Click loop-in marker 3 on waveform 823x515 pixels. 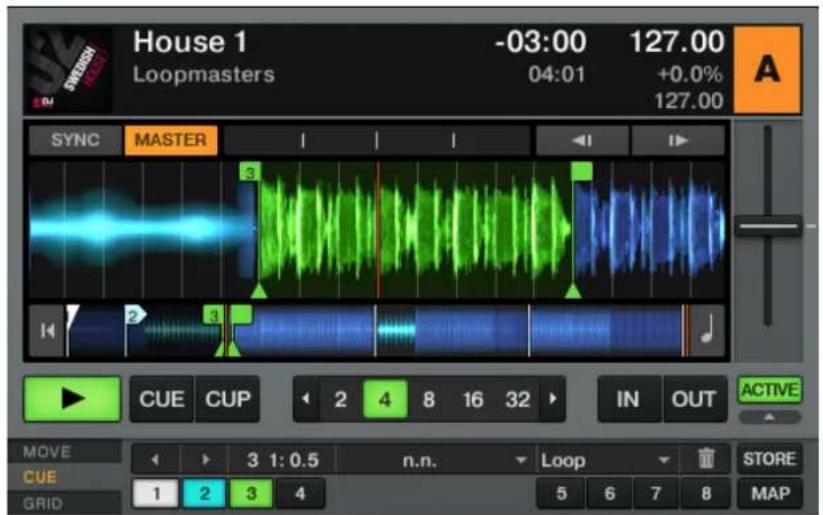click(x=250, y=172)
